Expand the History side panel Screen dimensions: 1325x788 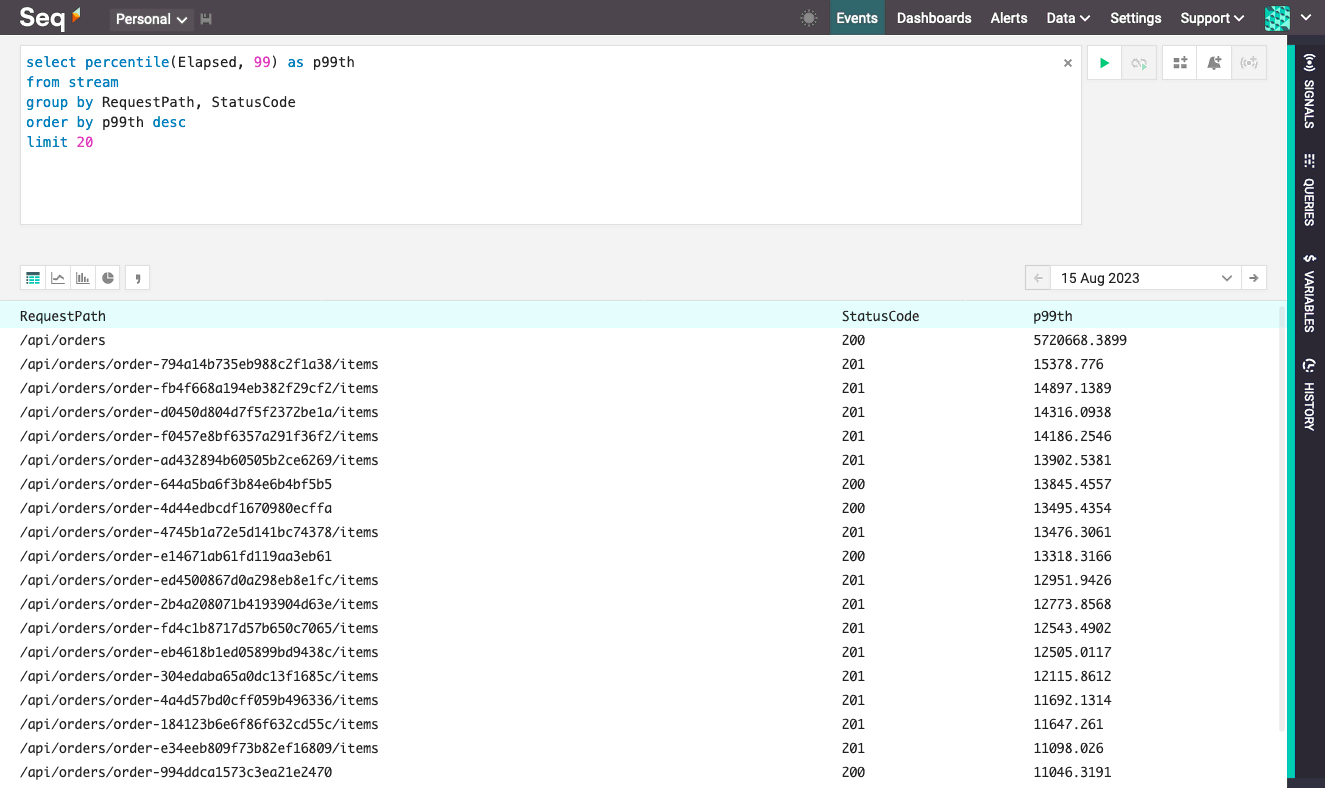[1309, 394]
